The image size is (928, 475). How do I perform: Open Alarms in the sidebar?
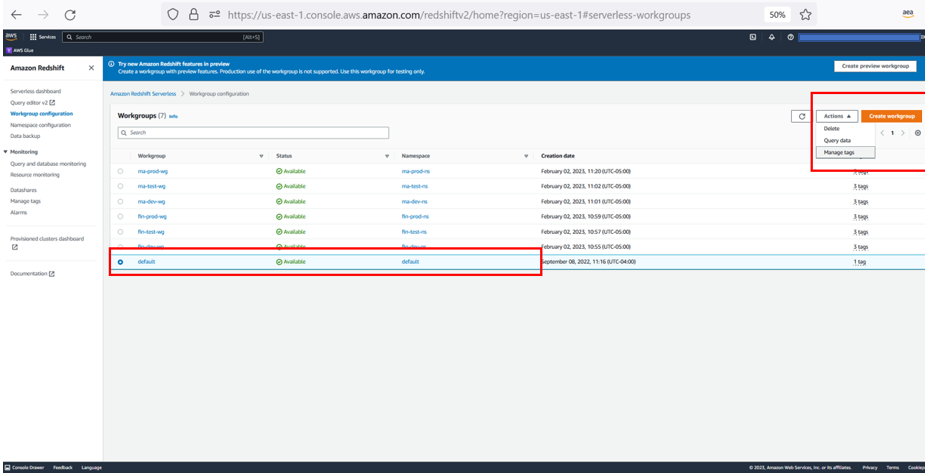(19, 212)
